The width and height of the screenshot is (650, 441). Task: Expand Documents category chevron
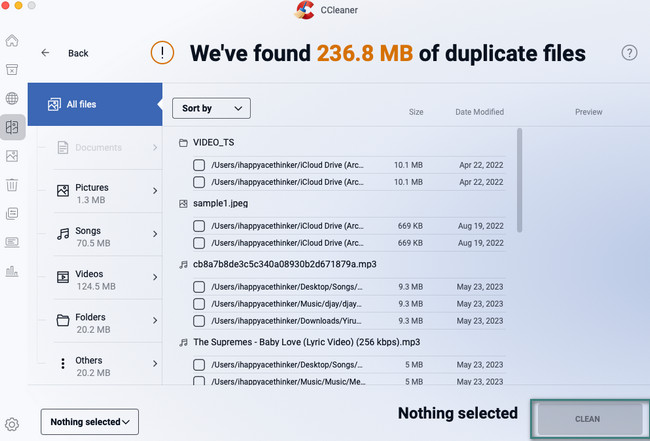(155, 148)
